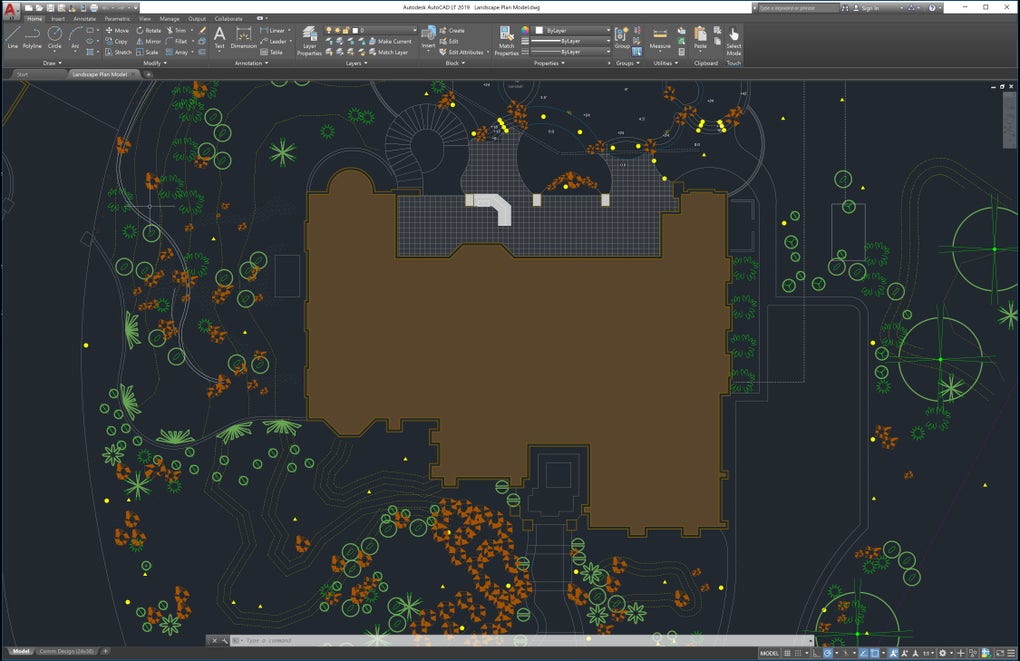Expand the Layers panel dropdown
1020x661 pixels.
tap(356, 63)
